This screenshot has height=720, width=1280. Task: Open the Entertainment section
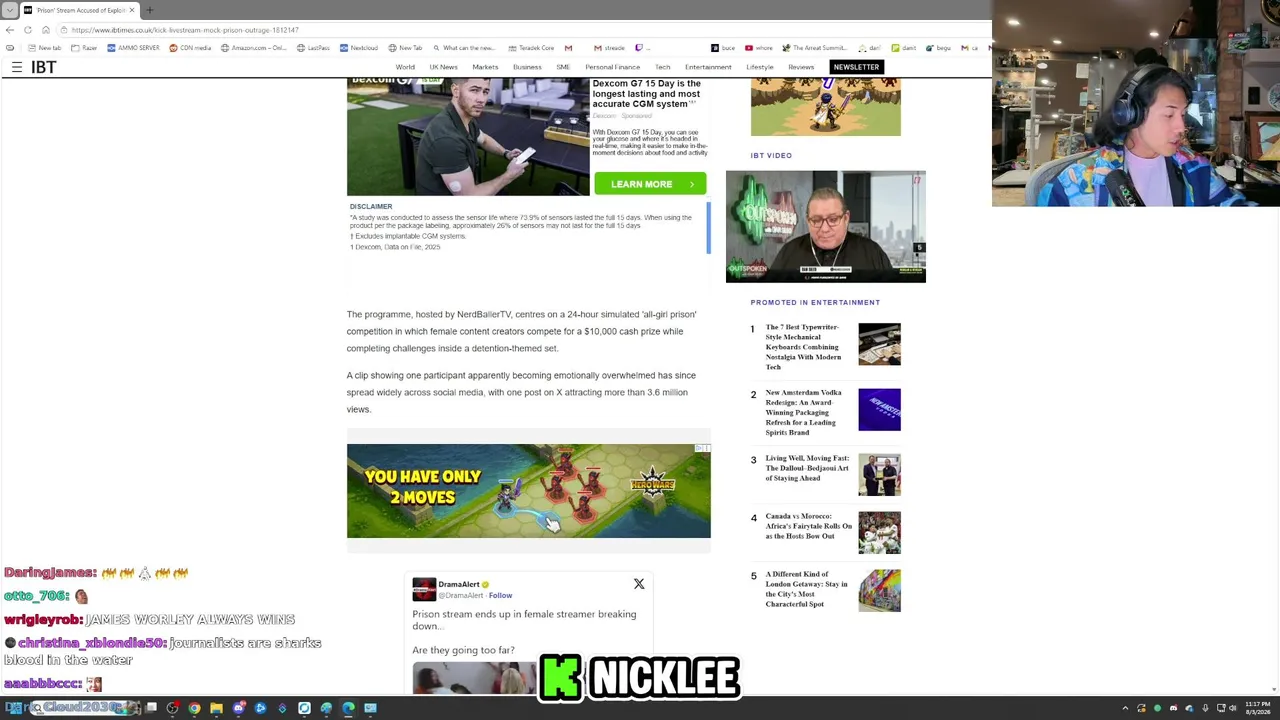click(708, 67)
